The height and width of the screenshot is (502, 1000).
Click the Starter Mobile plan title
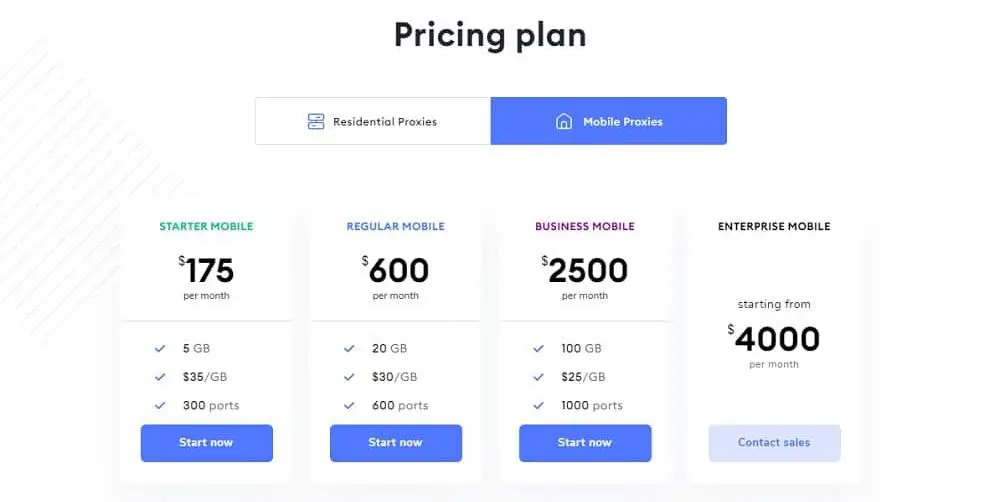206,227
